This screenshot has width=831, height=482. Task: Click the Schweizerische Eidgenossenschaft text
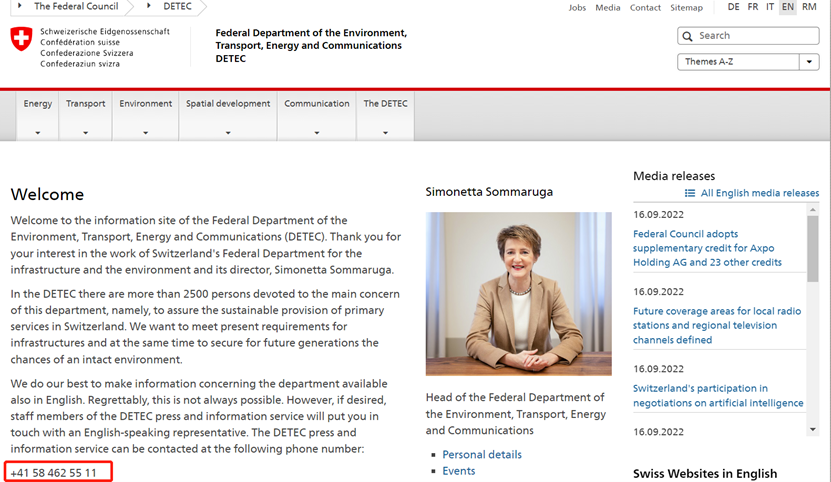click(105, 32)
